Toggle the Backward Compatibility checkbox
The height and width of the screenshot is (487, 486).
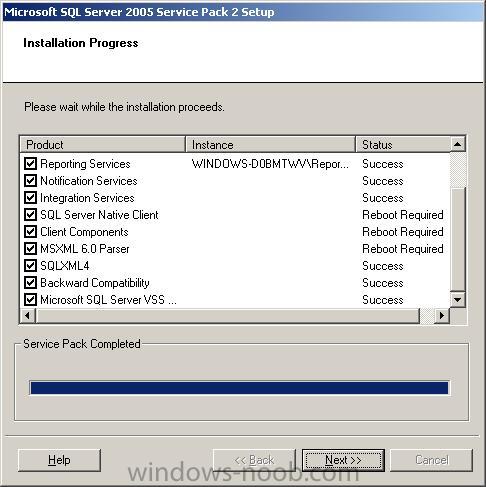click(x=30, y=283)
